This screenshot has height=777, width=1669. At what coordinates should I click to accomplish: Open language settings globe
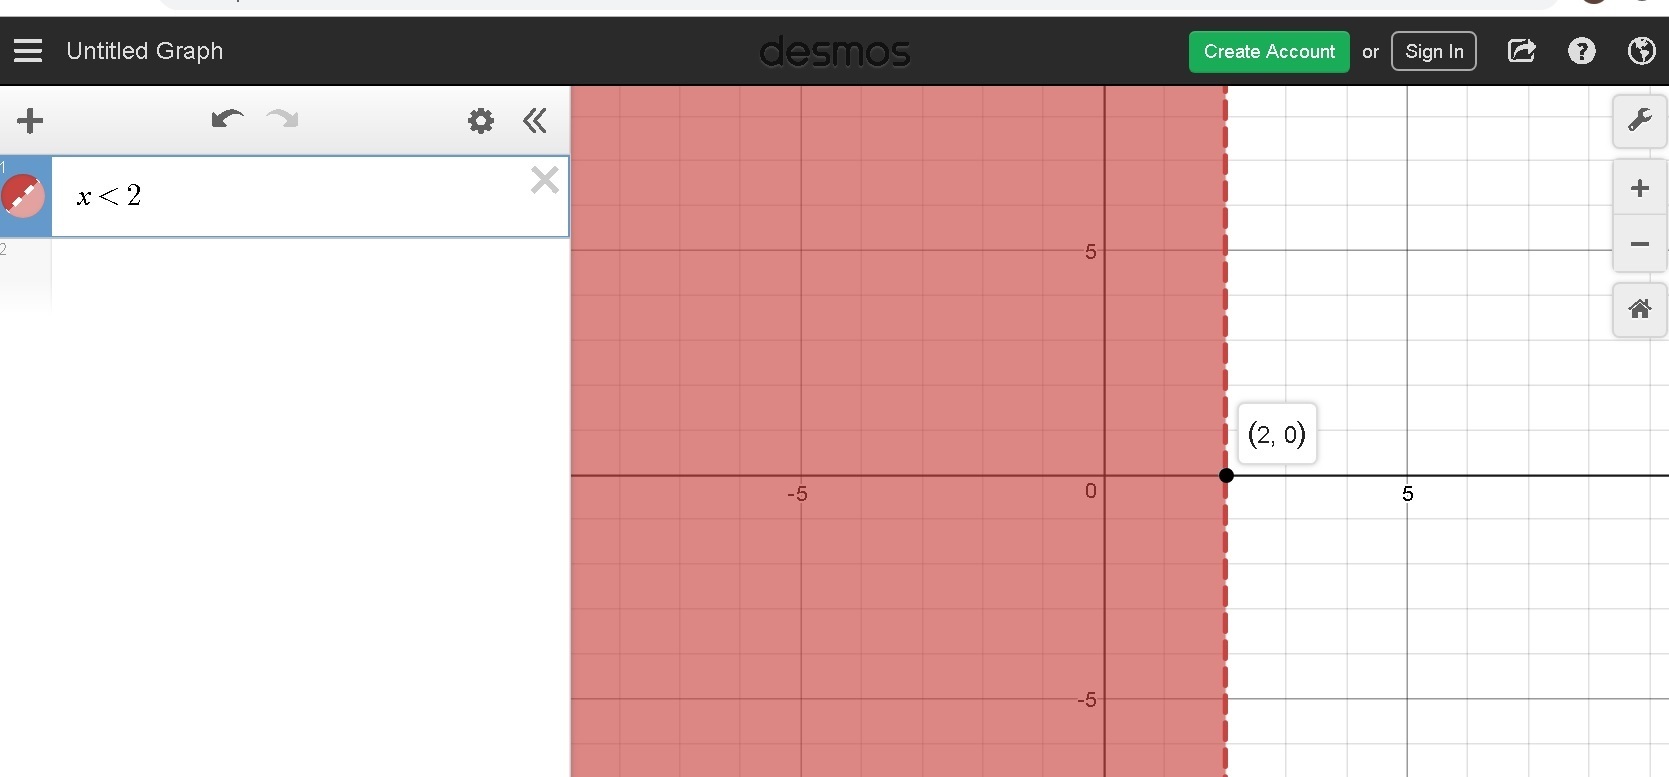pyautogui.click(x=1641, y=51)
